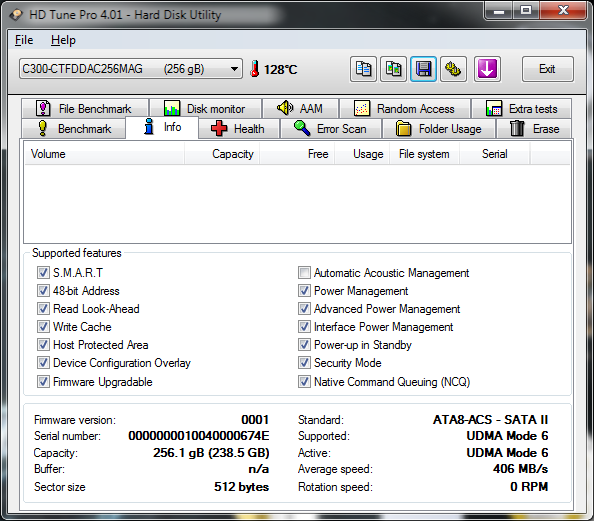The image size is (594, 521).
Task: Open the AAM tab
Action: [300, 109]
